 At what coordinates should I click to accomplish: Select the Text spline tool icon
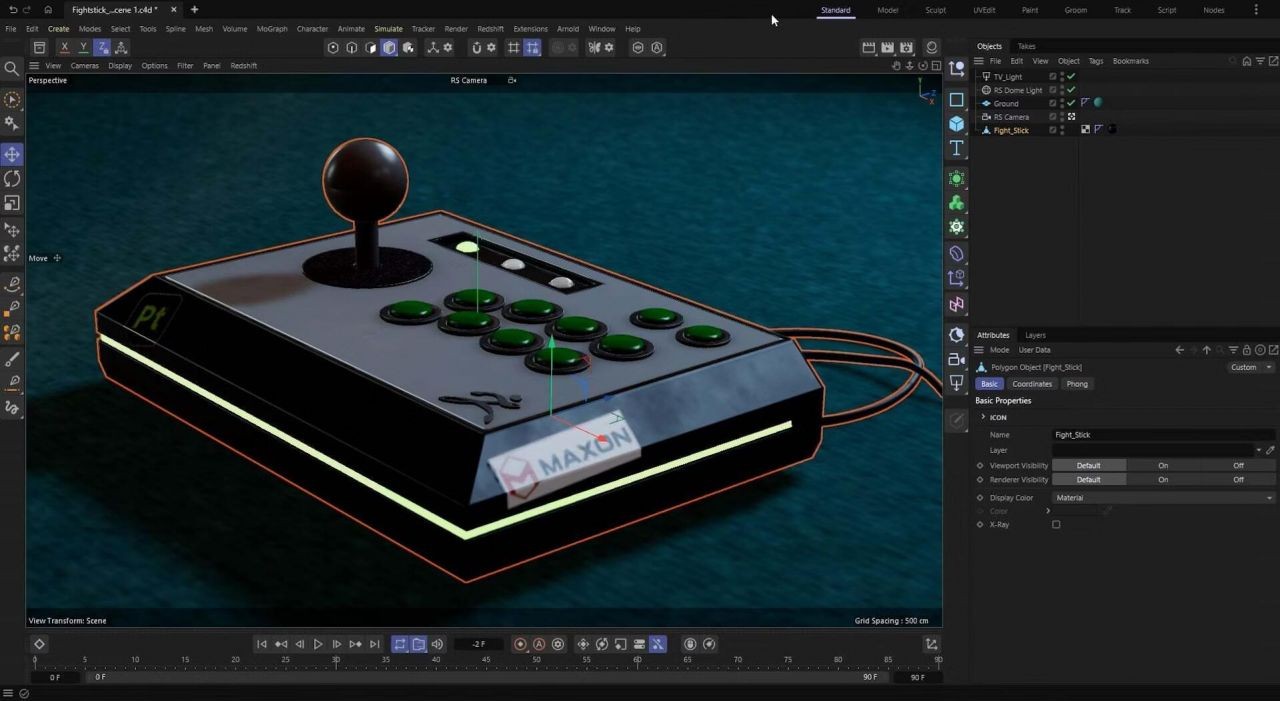pyautogui.click(x=957, y=148)
